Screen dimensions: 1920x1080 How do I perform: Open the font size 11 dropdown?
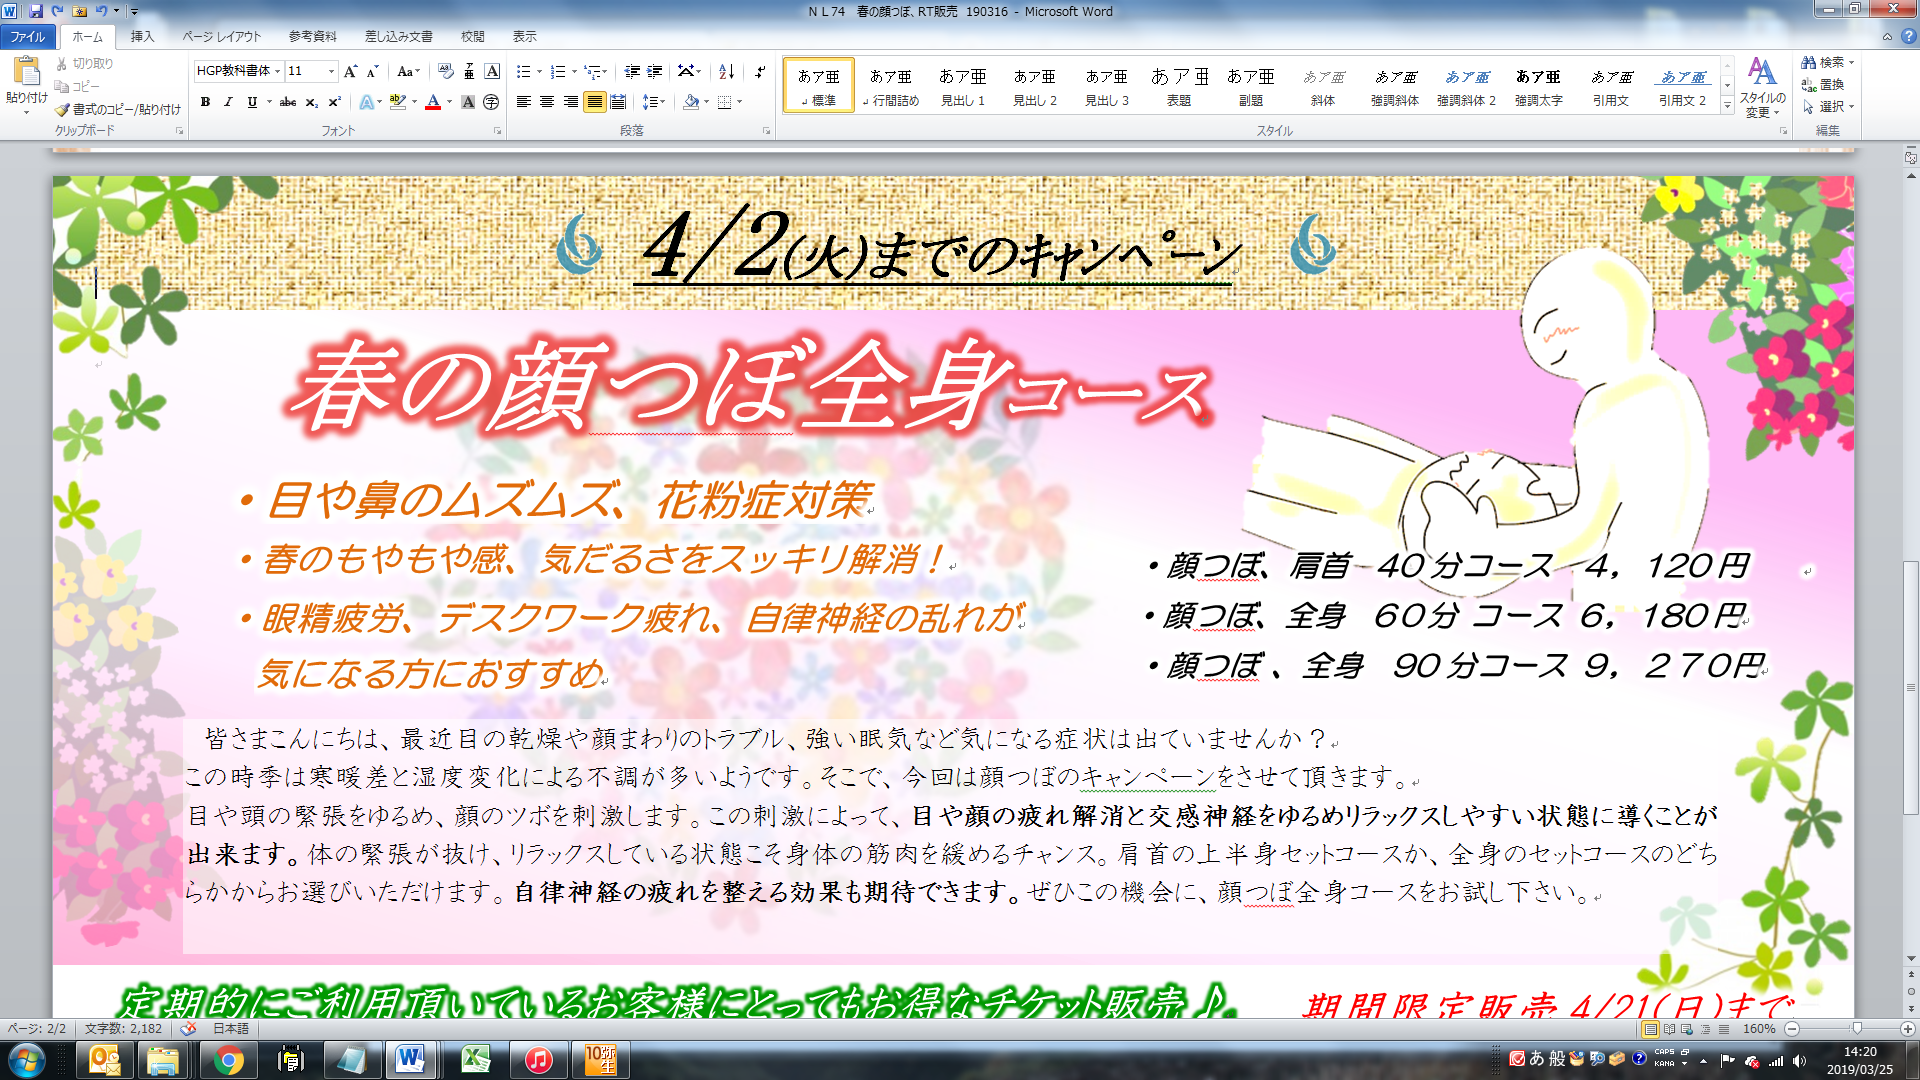(331, 71)
